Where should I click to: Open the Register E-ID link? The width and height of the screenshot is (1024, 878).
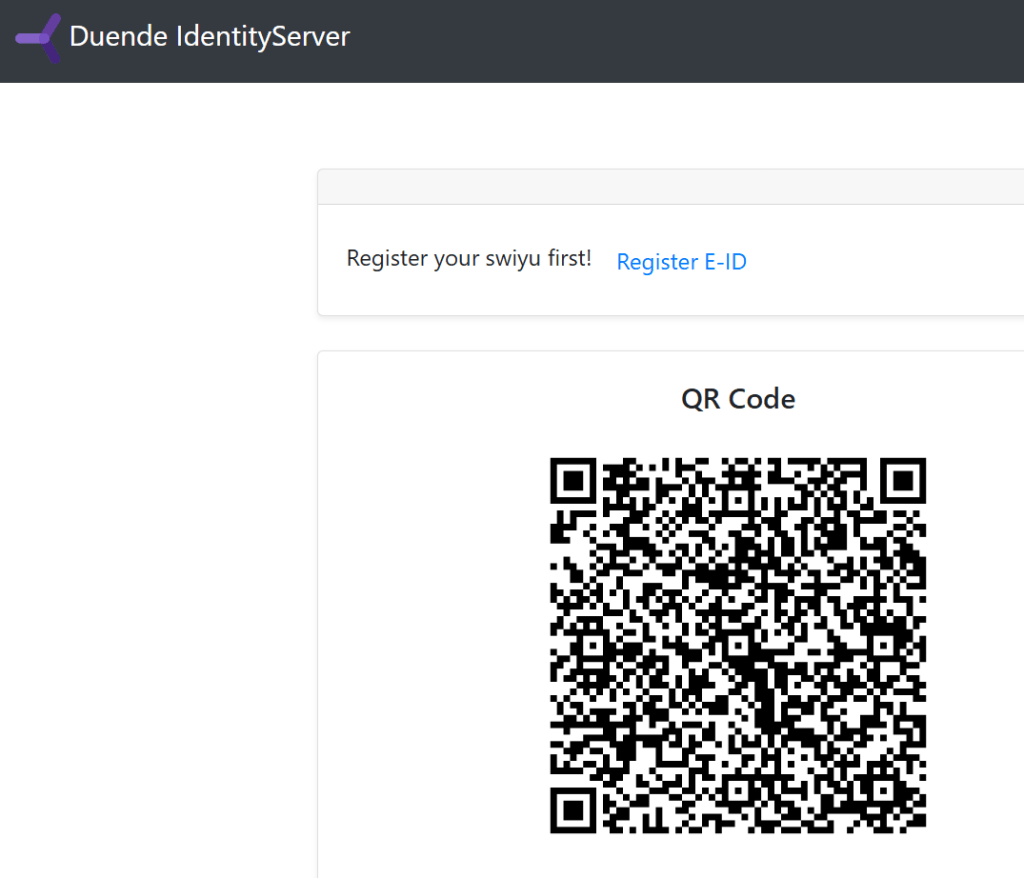click(x=681, y=262)
